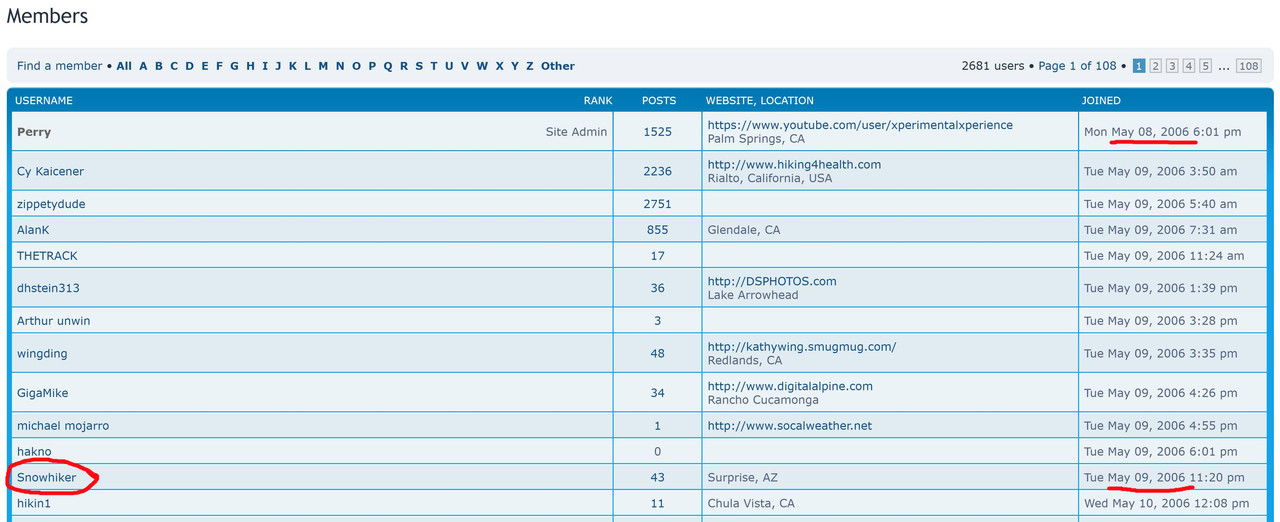Visit the digitalalpine.com website link

[790, 386]
